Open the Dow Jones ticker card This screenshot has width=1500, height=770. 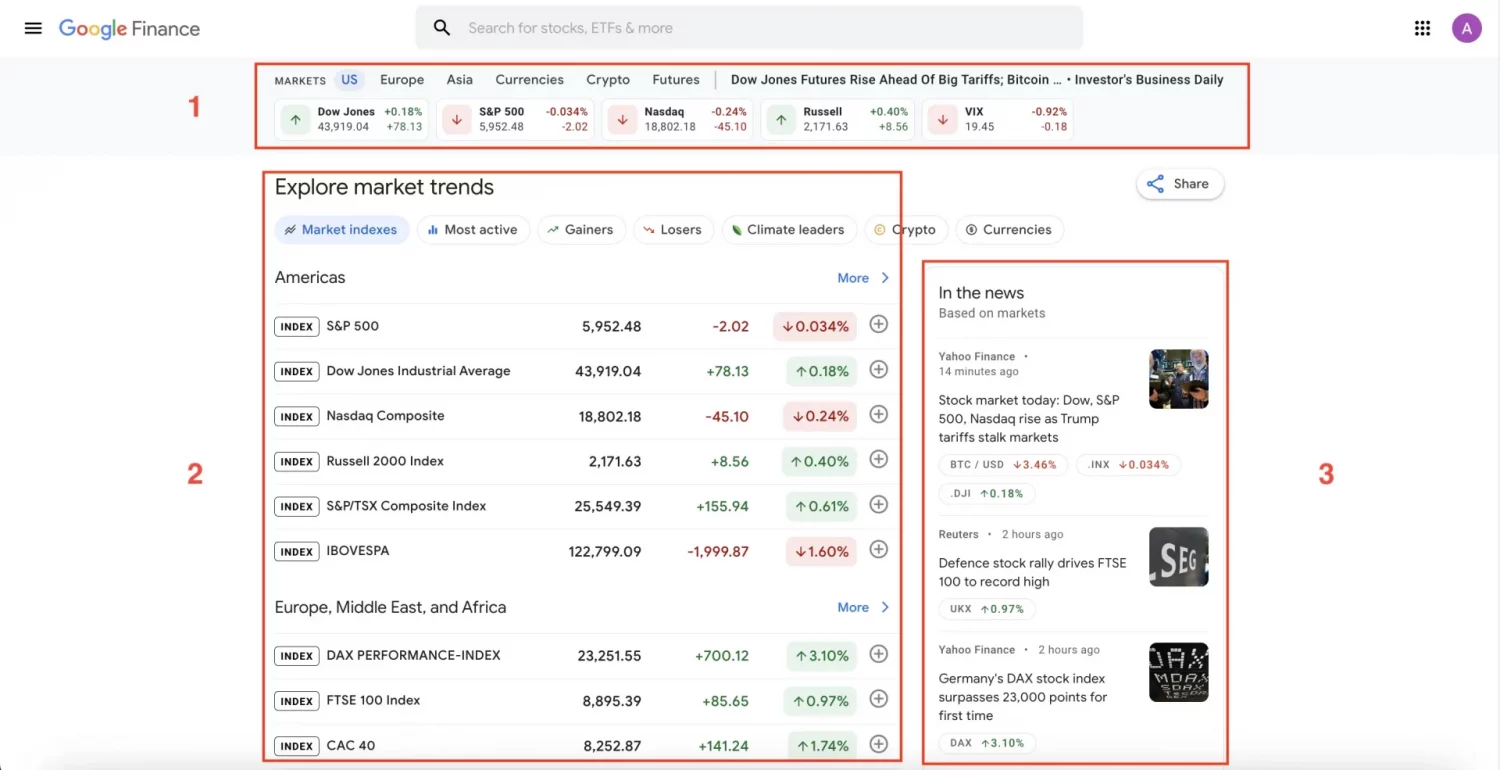(x=352, y=119)
